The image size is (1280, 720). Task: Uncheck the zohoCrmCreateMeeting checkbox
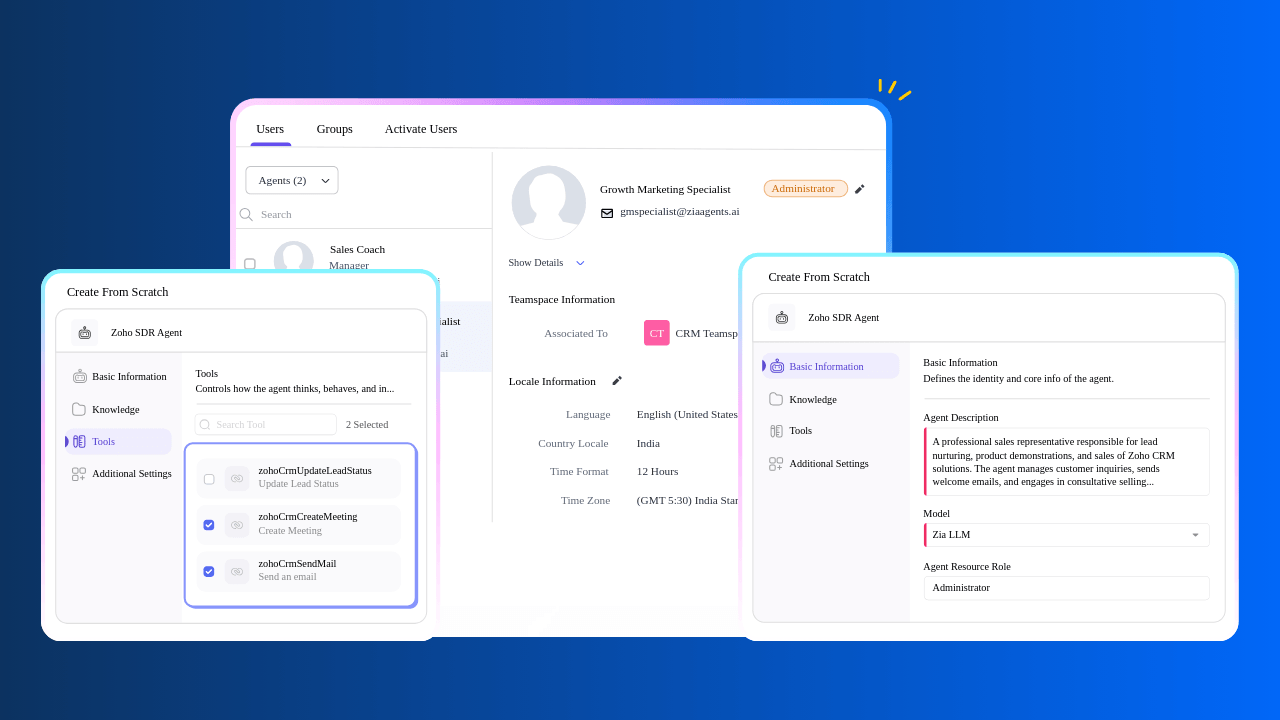(209, 525)
